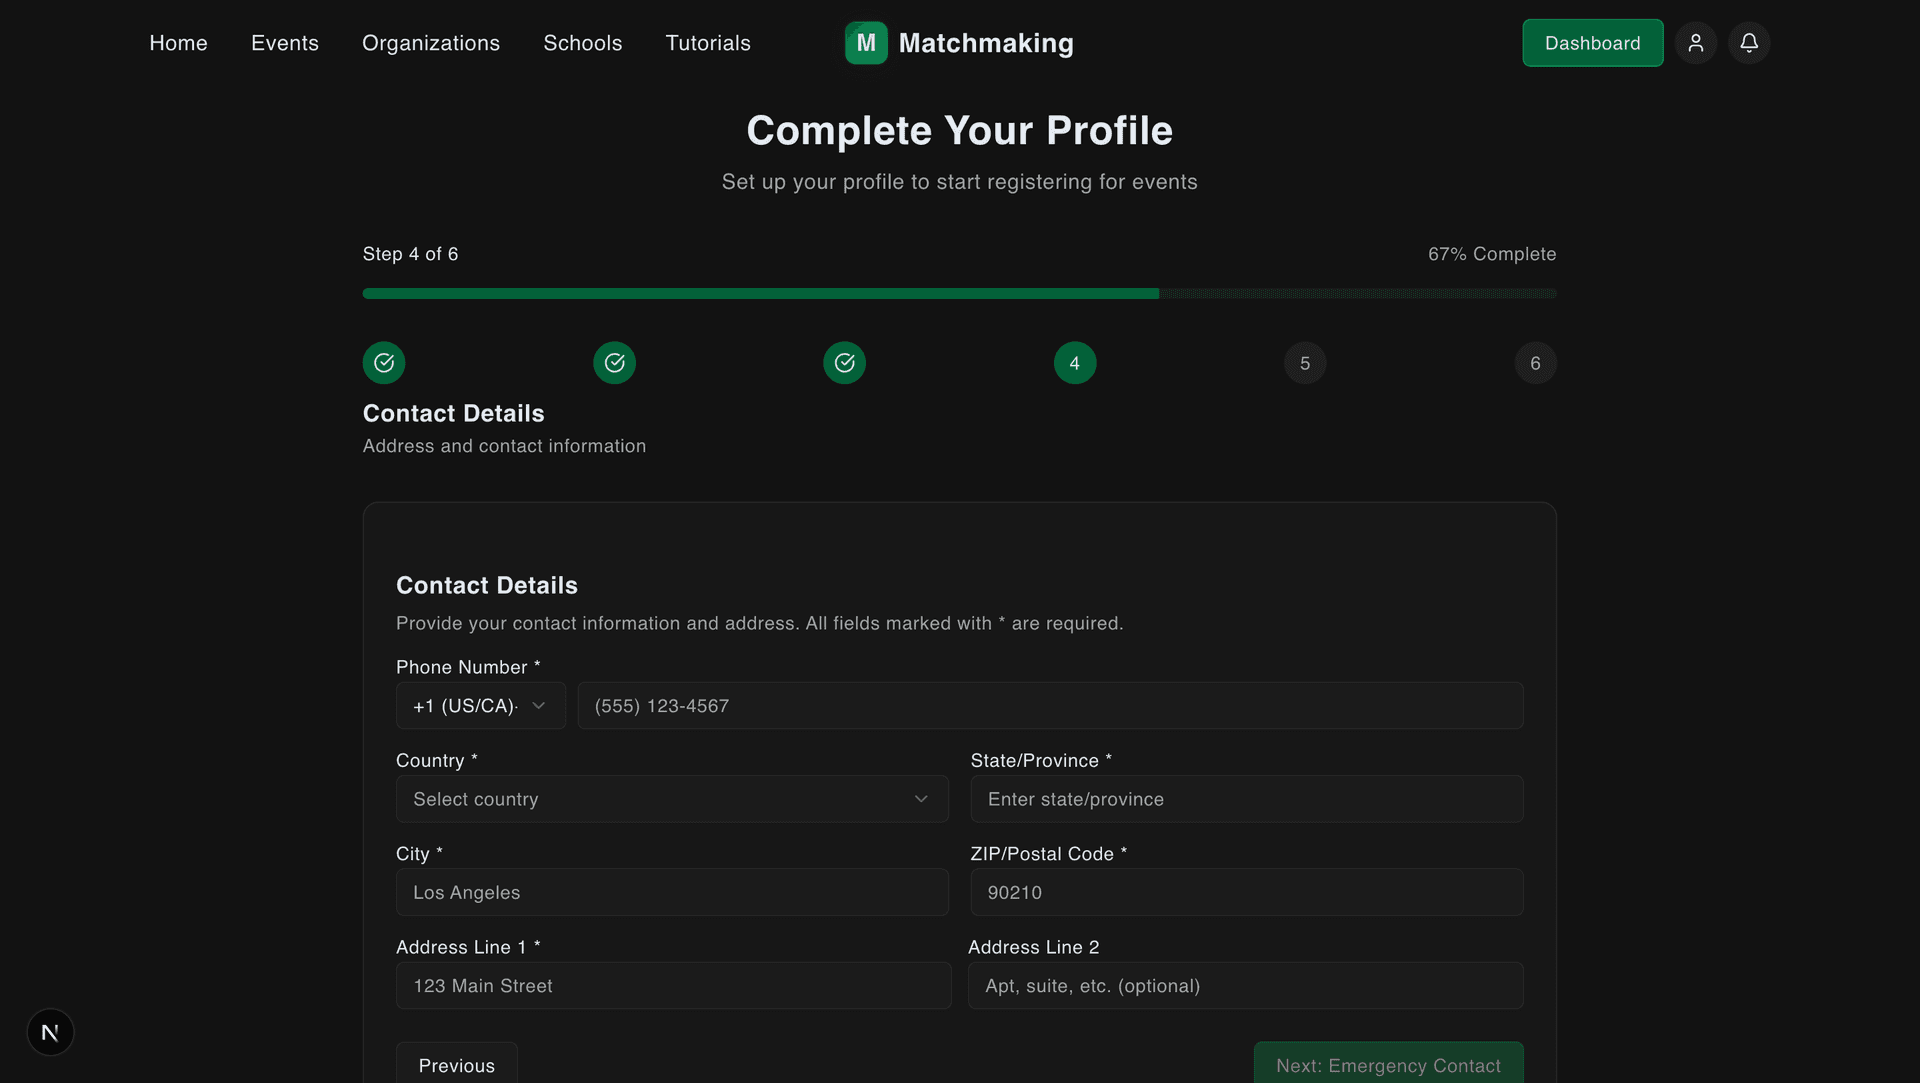Focus the State/Province input field
Viewport: 1920px width, 1083px height.
[x=1247, y=799]
